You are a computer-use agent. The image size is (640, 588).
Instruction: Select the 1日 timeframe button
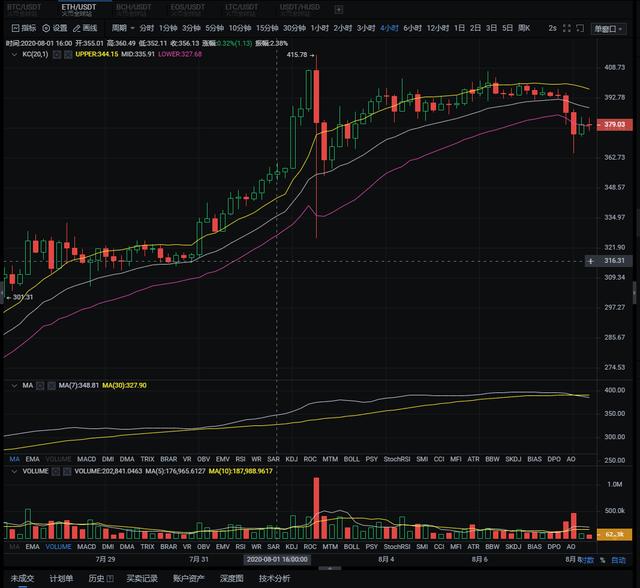click(x=459, y=28)
